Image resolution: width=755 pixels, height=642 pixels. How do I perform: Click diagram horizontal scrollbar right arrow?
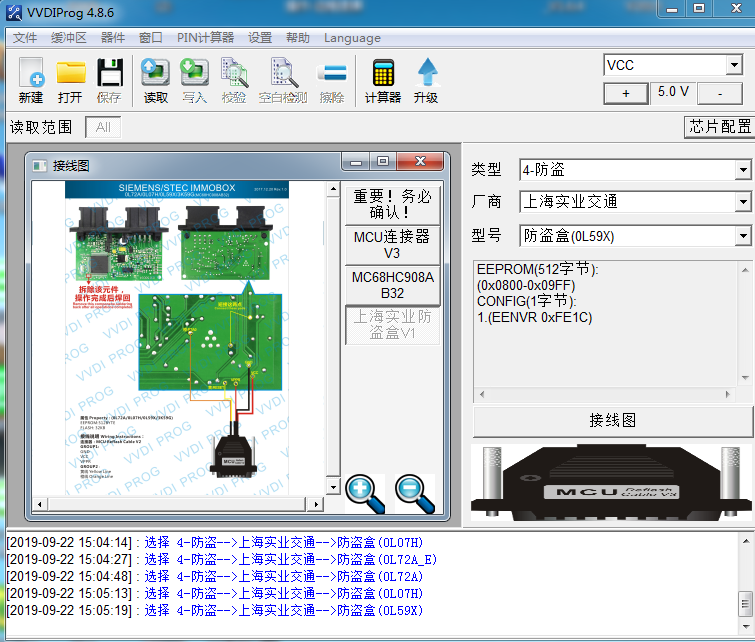316,504
